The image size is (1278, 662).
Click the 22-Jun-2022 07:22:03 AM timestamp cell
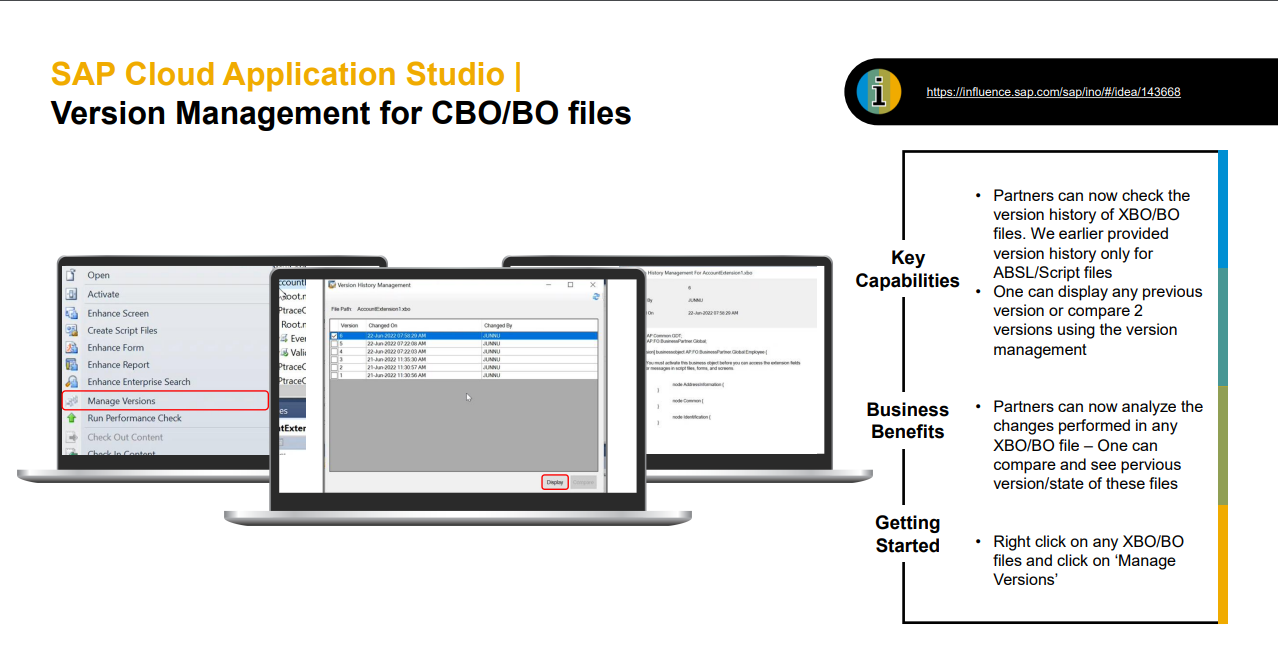pos(397,352)
